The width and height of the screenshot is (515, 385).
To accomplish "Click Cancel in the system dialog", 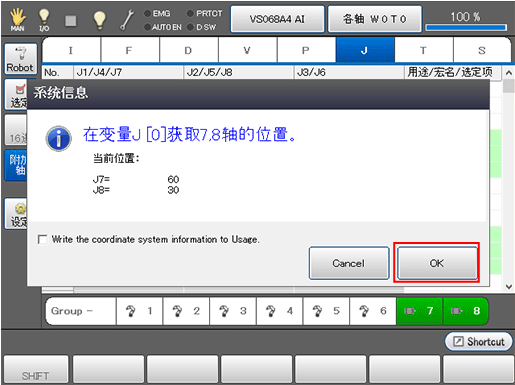I will tap(349, 263).
